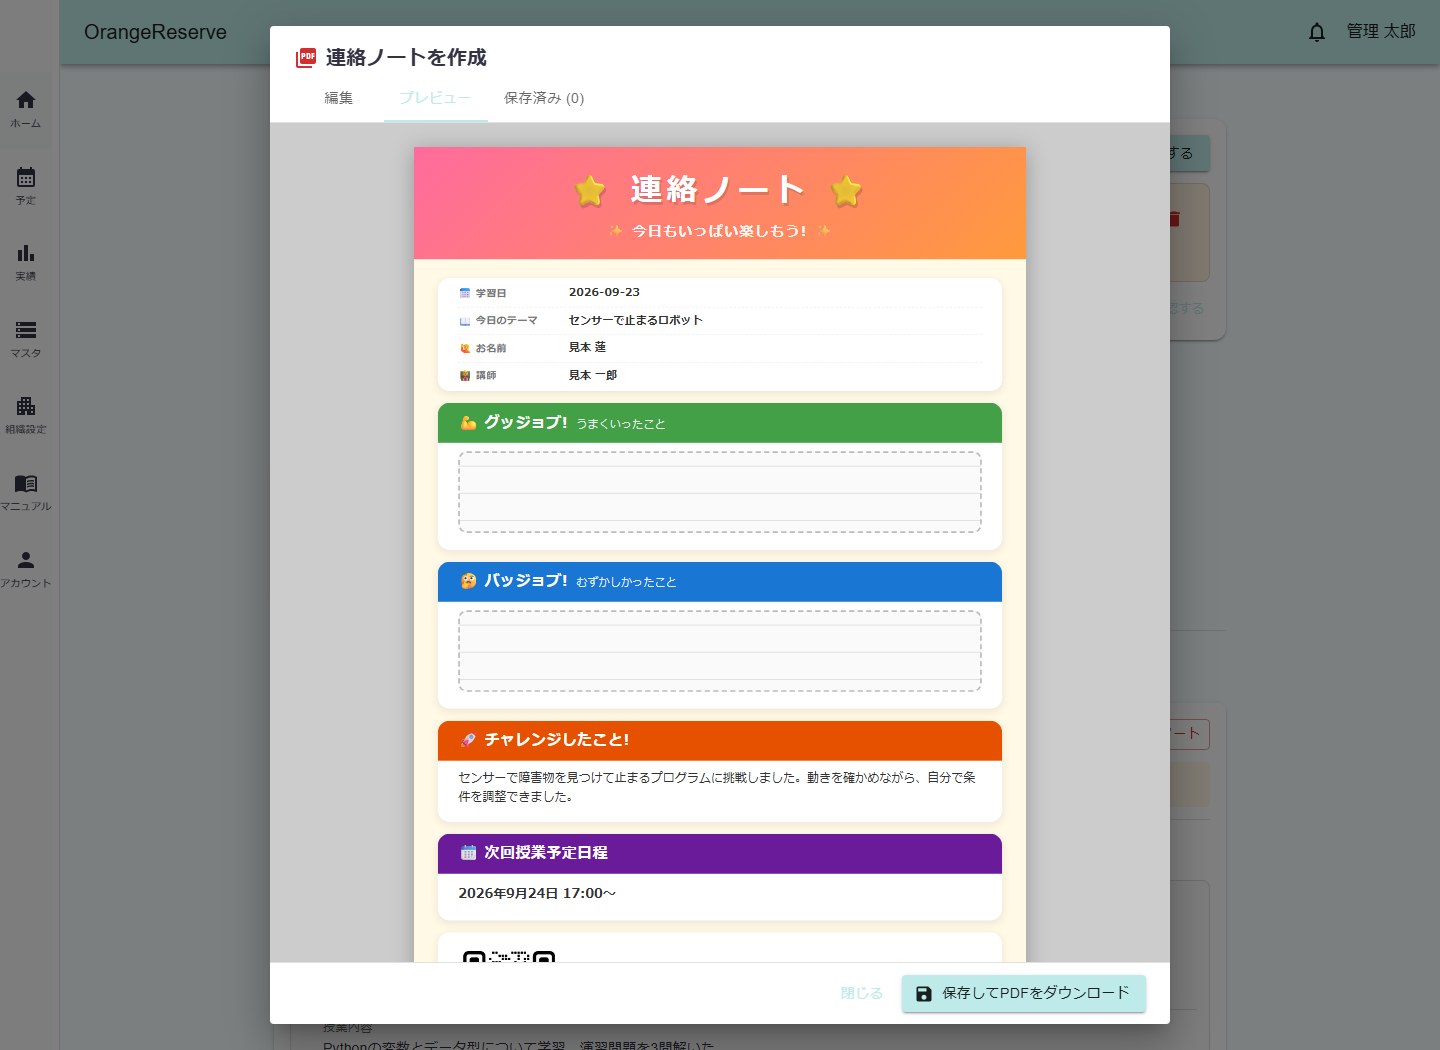This screenshot has width=1440, height=1050.
Task: Click the グッジョブ! dashed writing area
Action: [720, 492]
